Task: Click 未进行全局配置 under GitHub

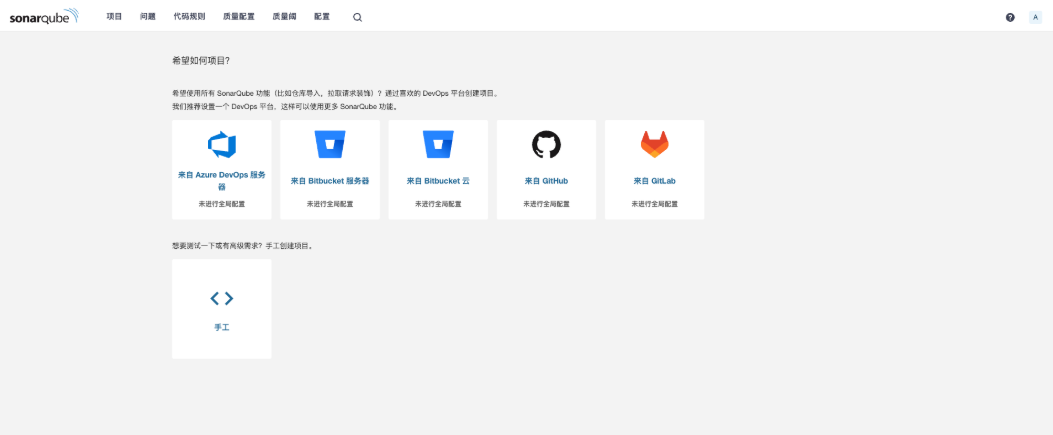Action: (x=546, y=203)
